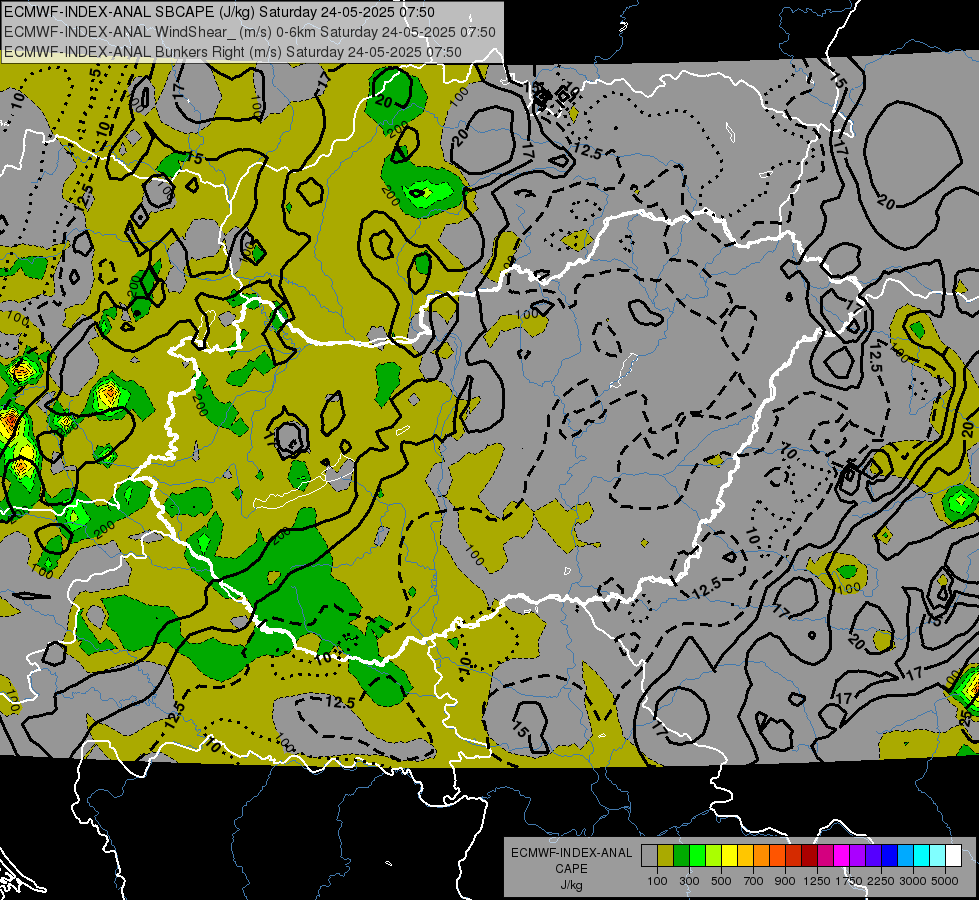Image resolution: width=979 pixels, height=900 pixels.
Task: Click the legend title ECMWF-INDEX-ANAL
Action: tap(571, 853)
